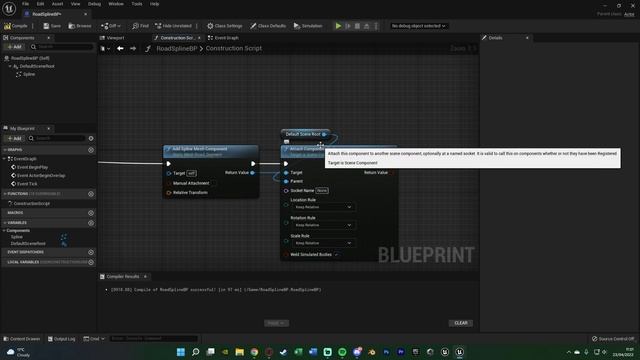This screenshot has height=360, width=640.
Task: Add new variable with VARIABLES plus icon
Action: click(91, 223)
